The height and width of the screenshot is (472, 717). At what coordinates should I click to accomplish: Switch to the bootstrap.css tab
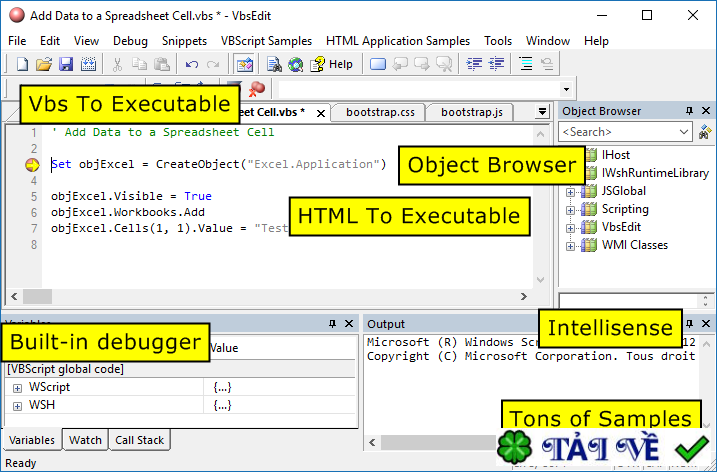[380, 113]
